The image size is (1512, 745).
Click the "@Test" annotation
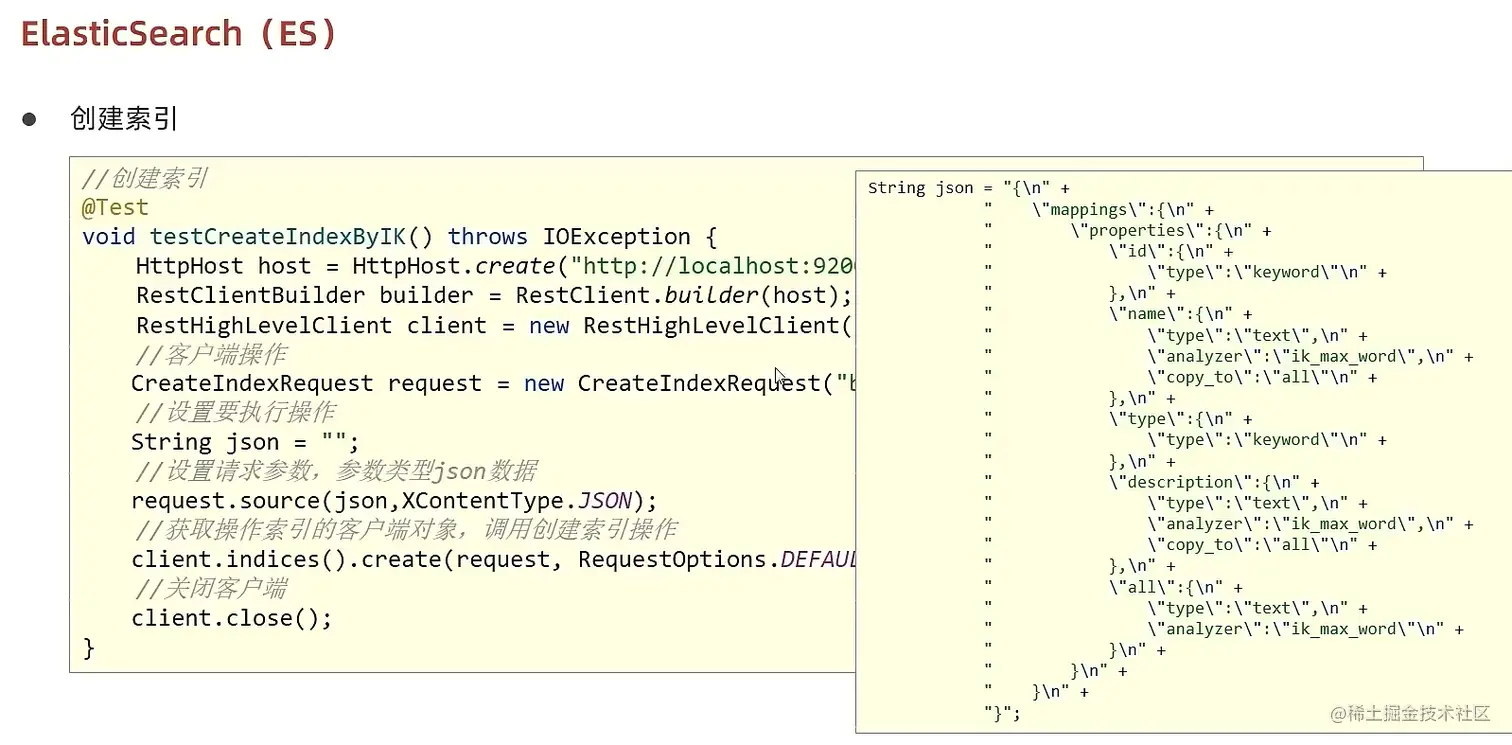115,207
